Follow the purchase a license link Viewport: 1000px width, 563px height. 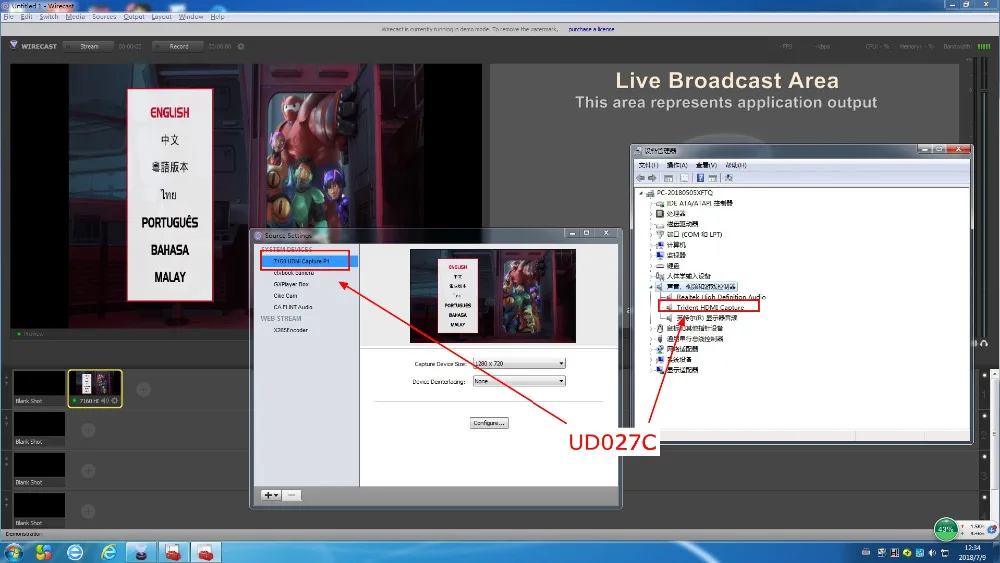pos(591,29)
